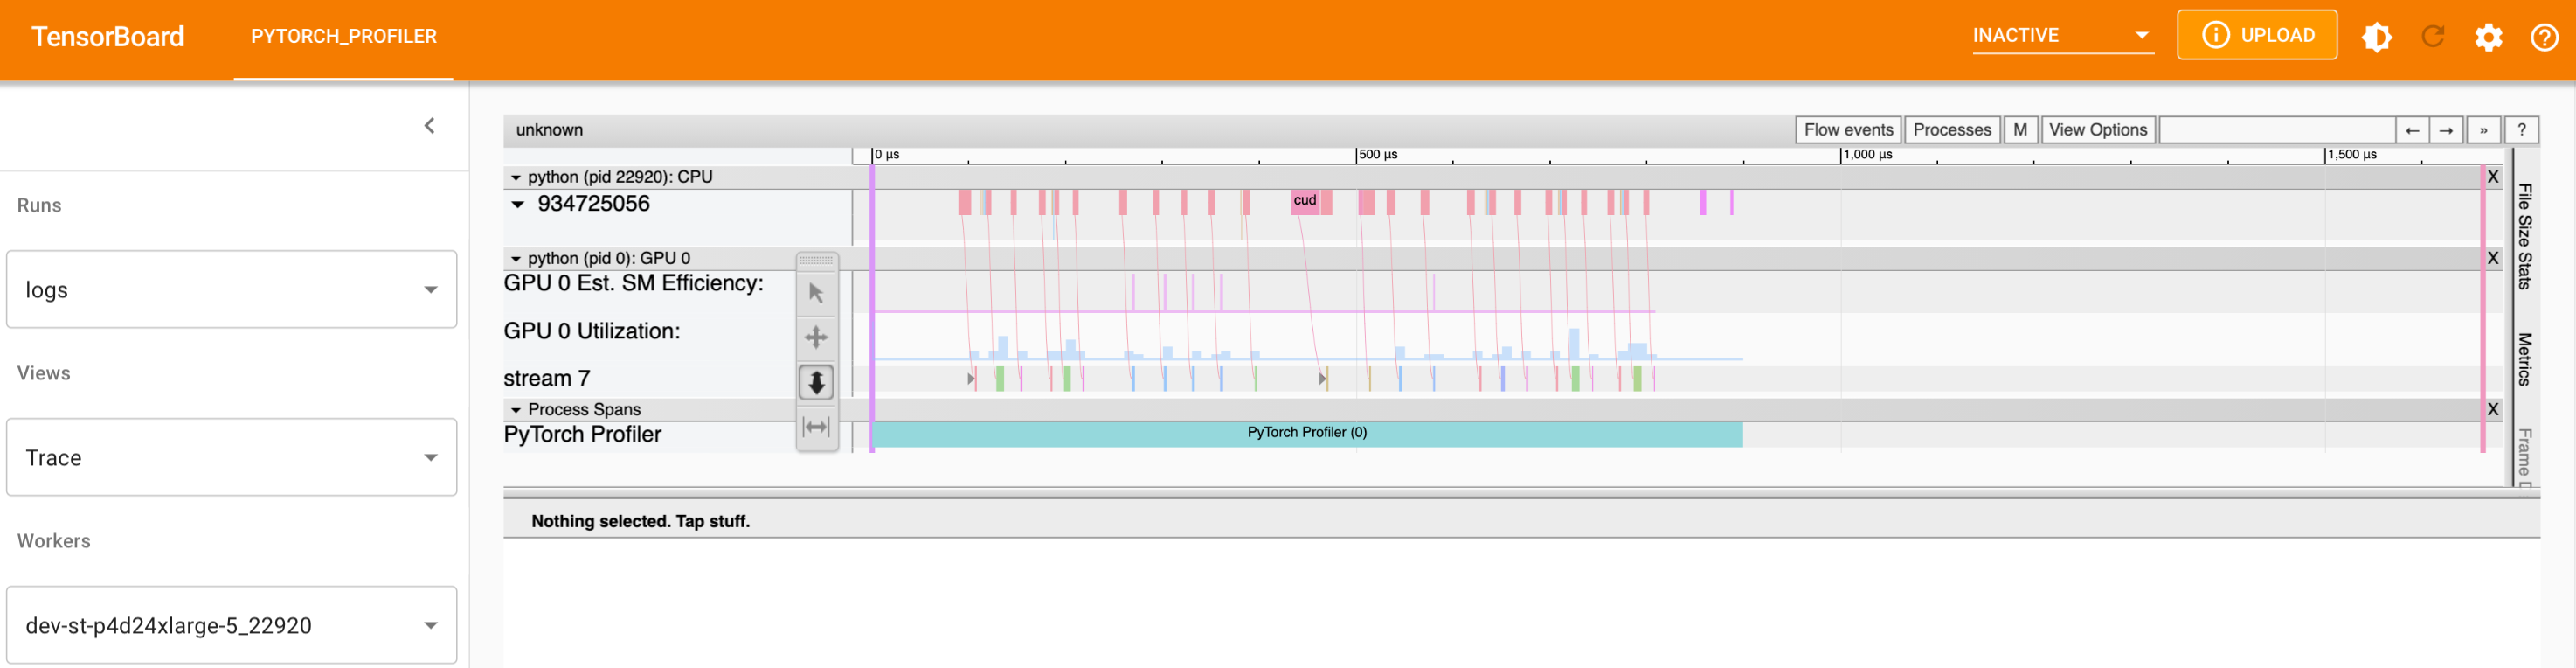Click 'GPU 0 Utilization:' track label
Screen dimensions: 2576x668
coord(592,331)
